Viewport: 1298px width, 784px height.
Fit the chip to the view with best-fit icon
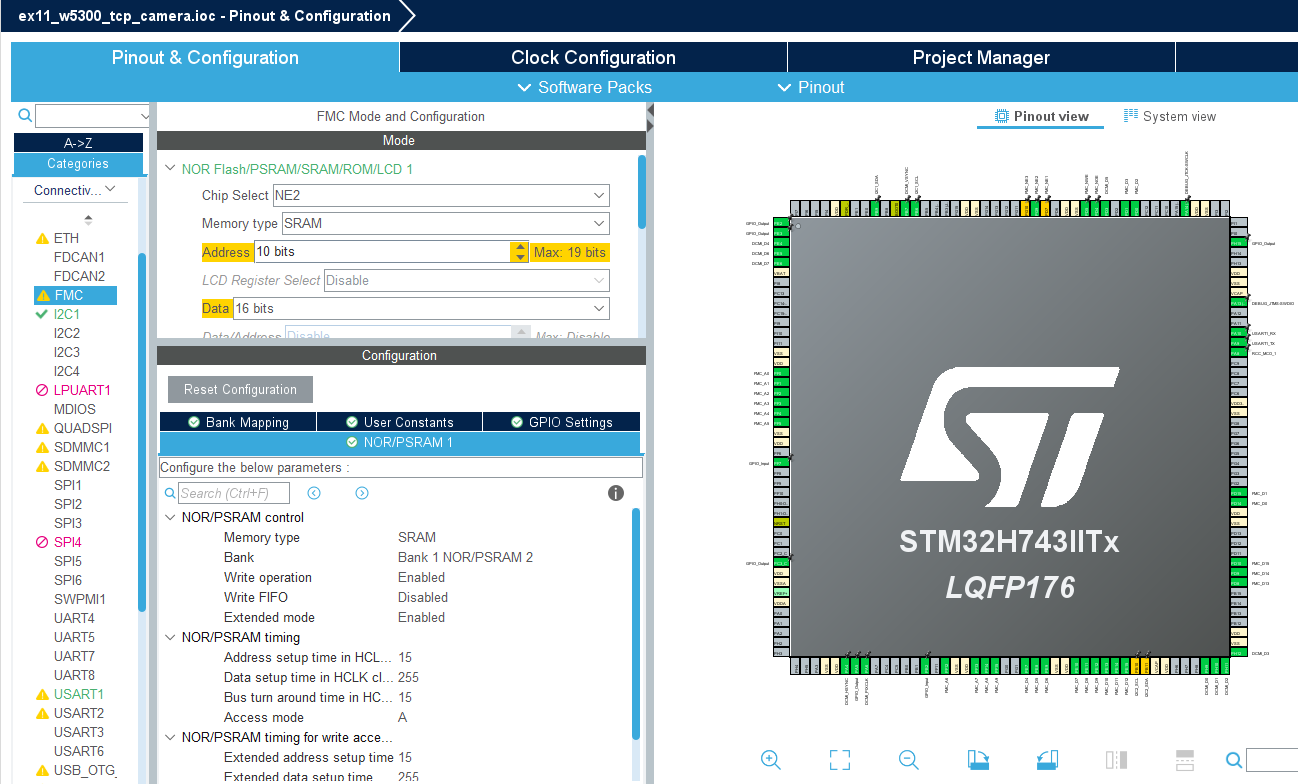(840, 759)
